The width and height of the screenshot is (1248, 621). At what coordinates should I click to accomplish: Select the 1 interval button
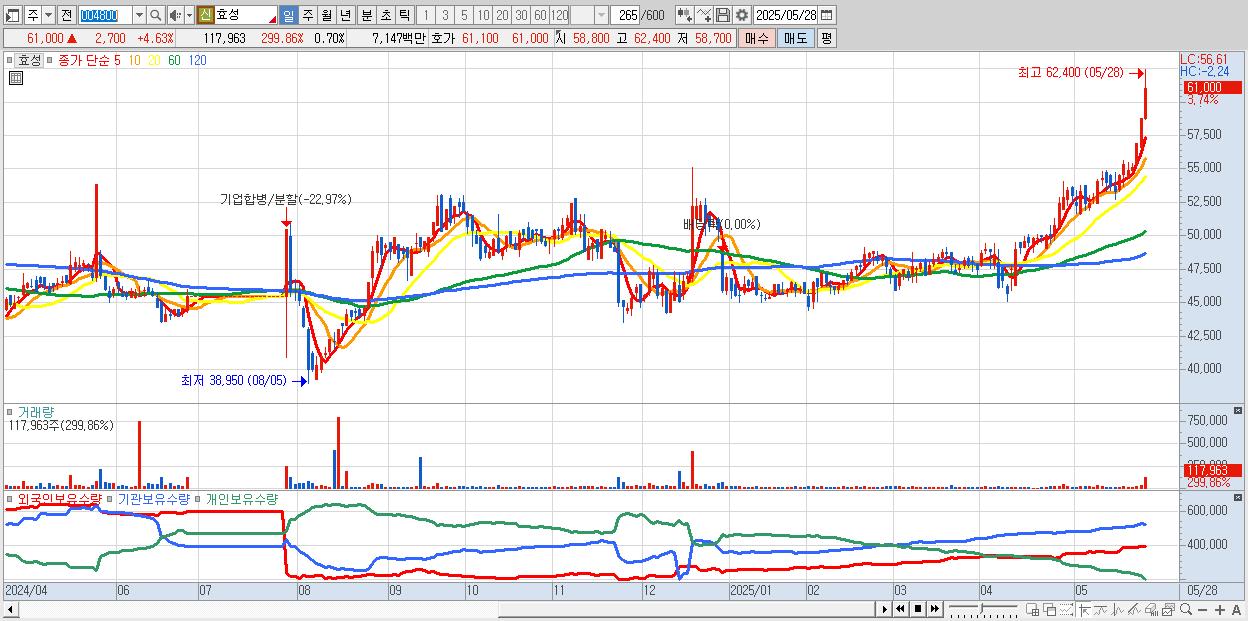pos(426,15)
